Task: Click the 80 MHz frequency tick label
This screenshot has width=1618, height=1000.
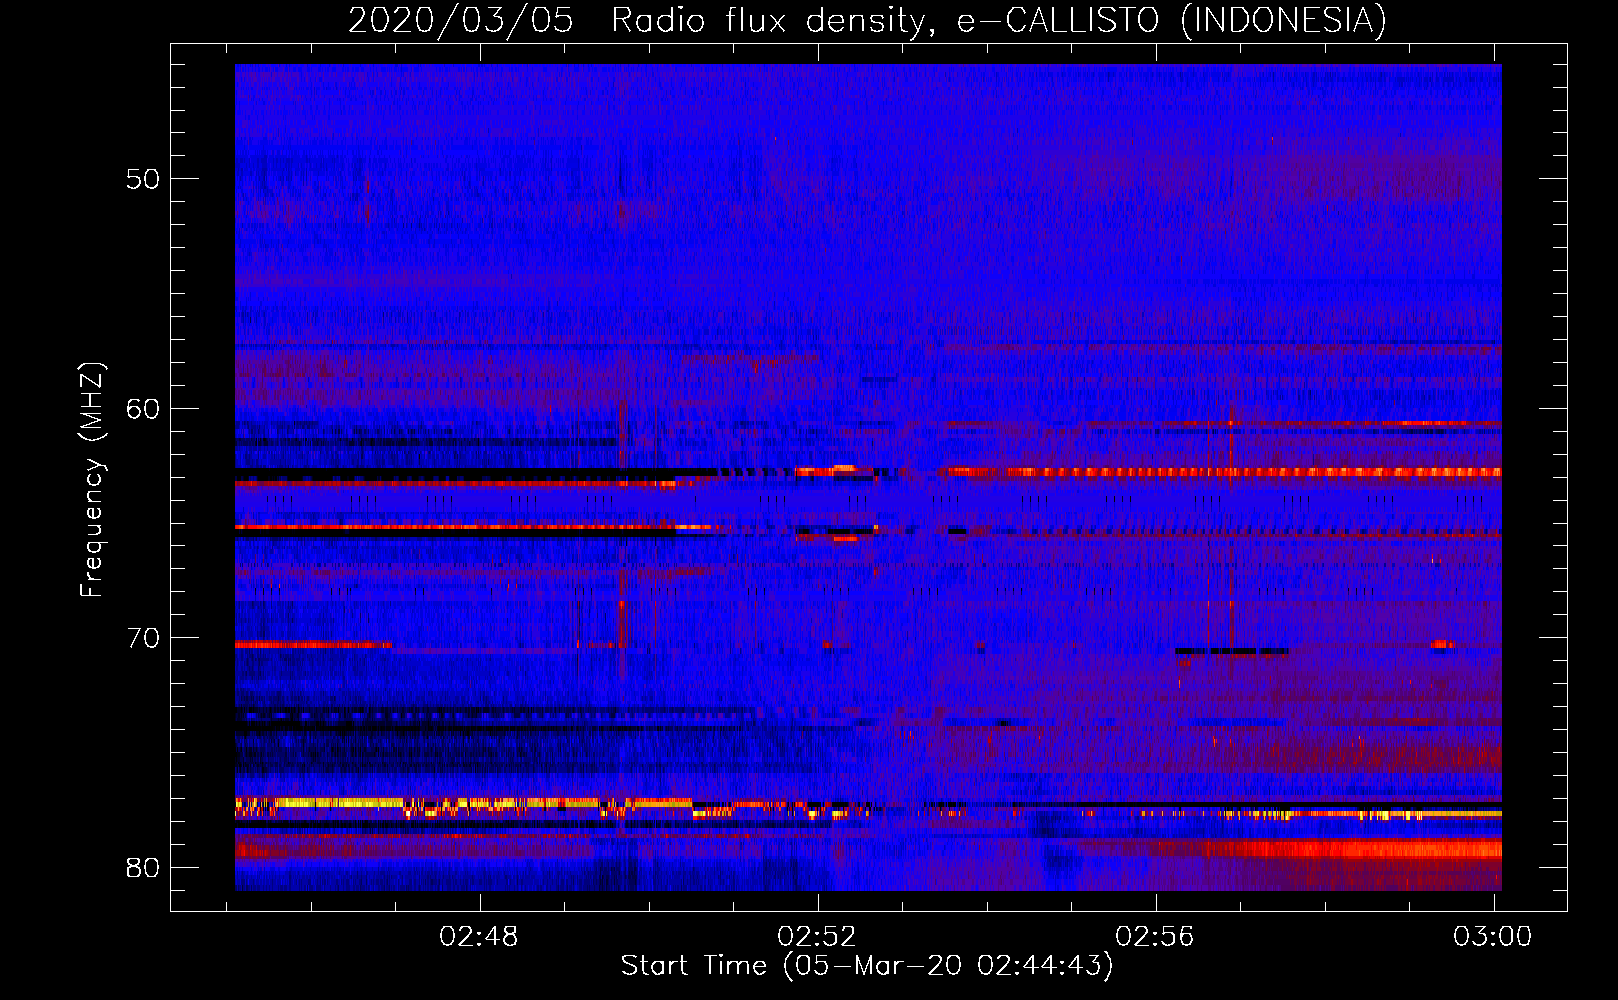Action: 143,867
